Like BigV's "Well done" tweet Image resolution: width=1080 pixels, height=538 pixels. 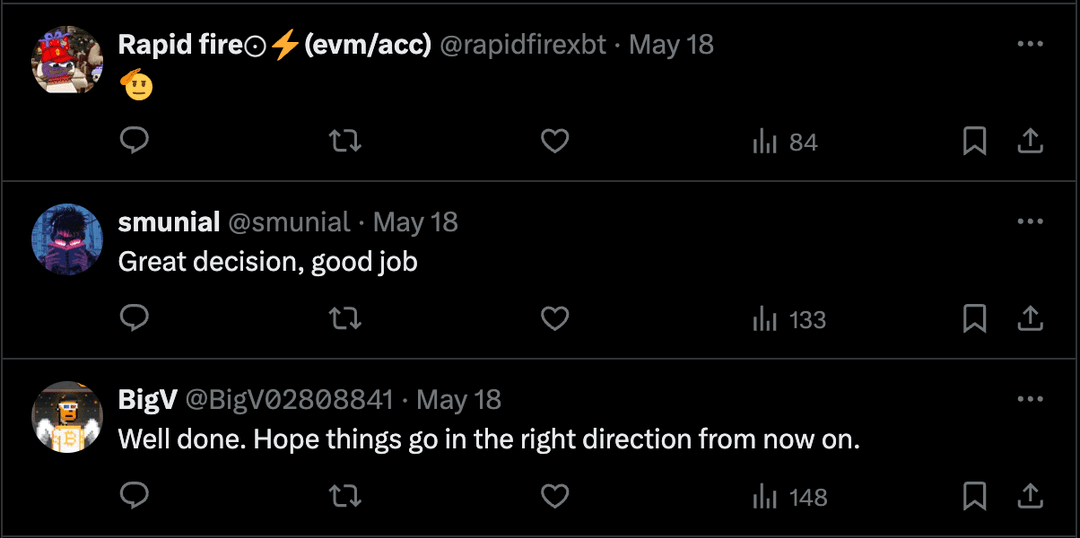pos(555,496)
